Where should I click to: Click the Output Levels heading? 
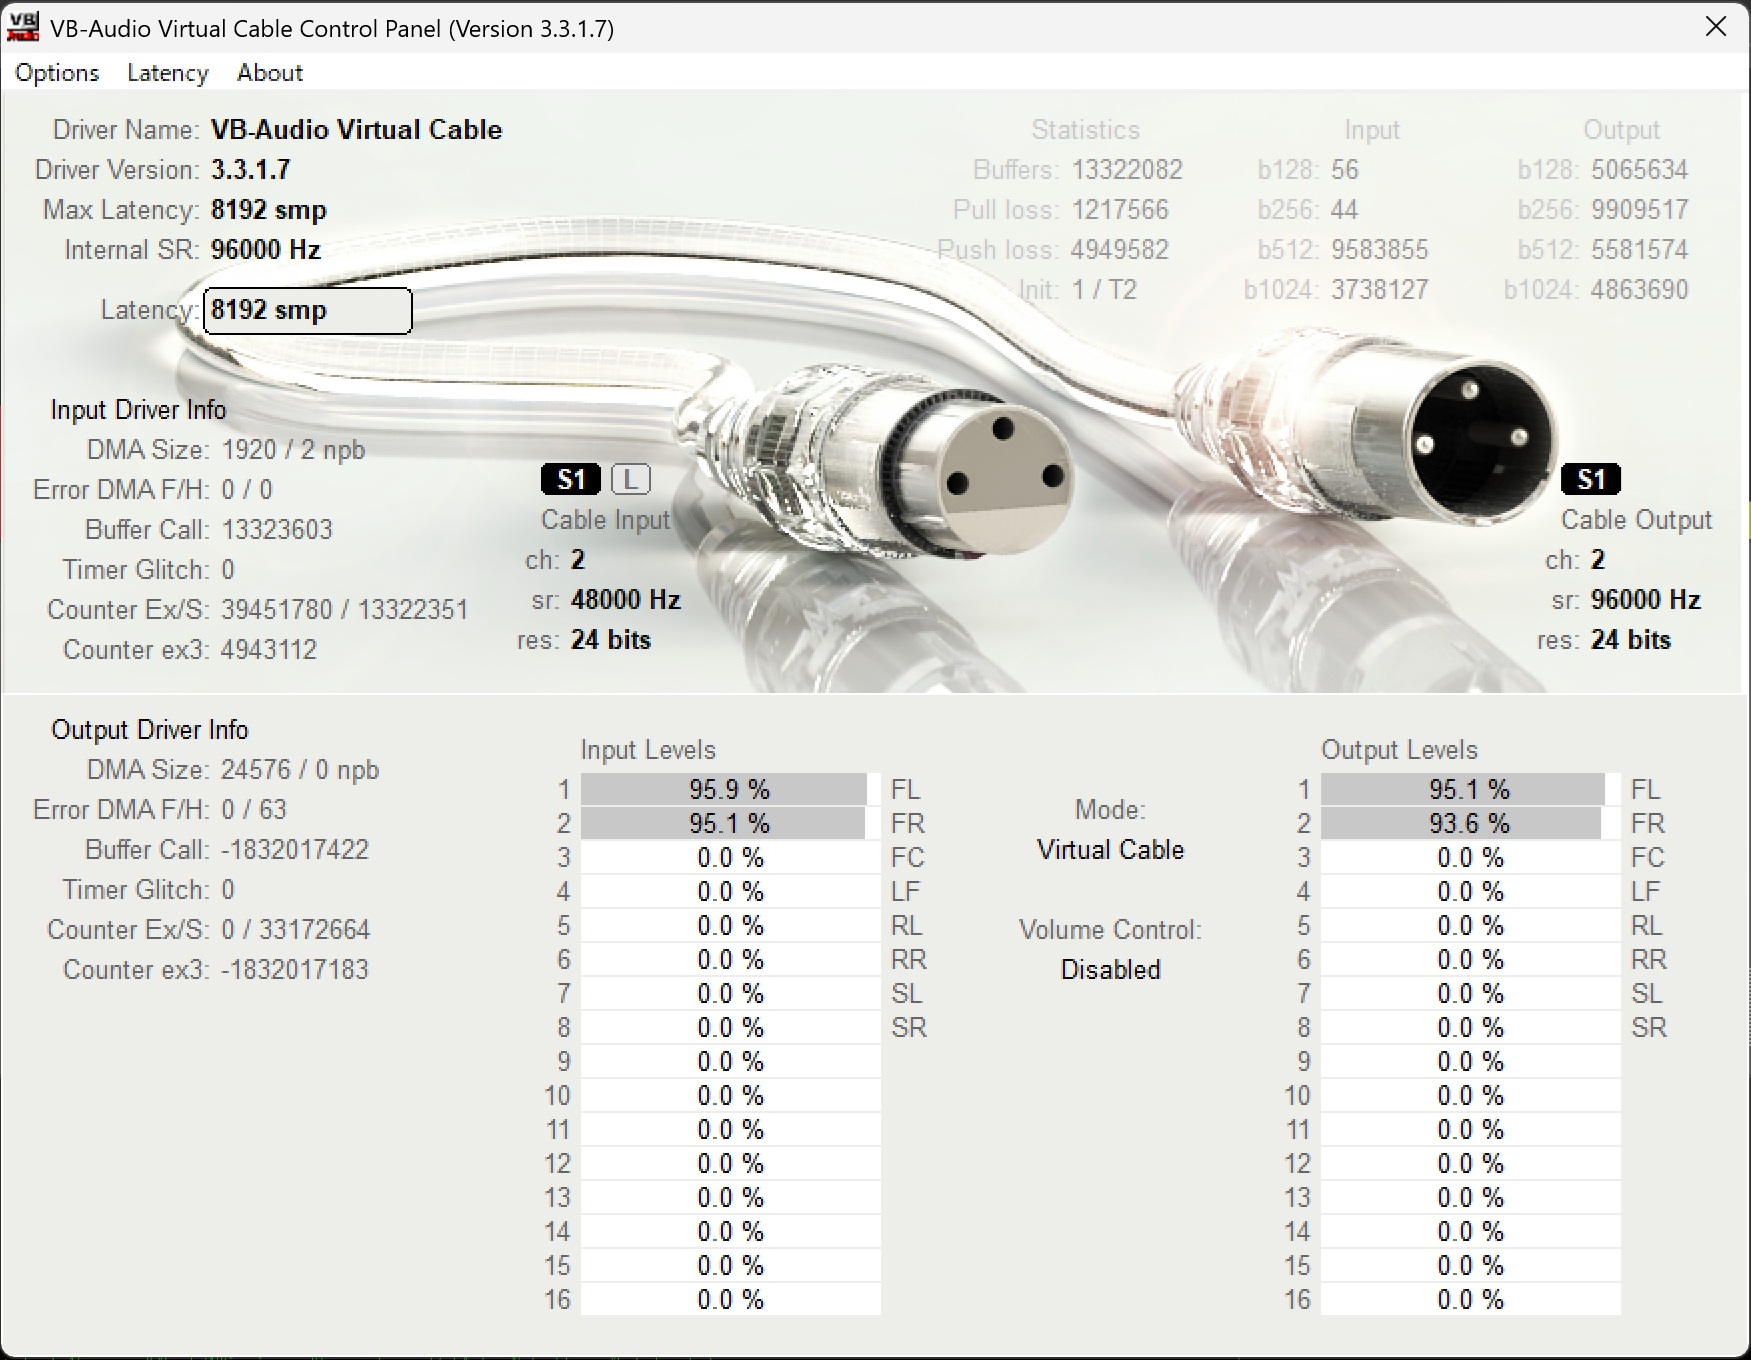pyautogui.click(x=1399, y=750)
